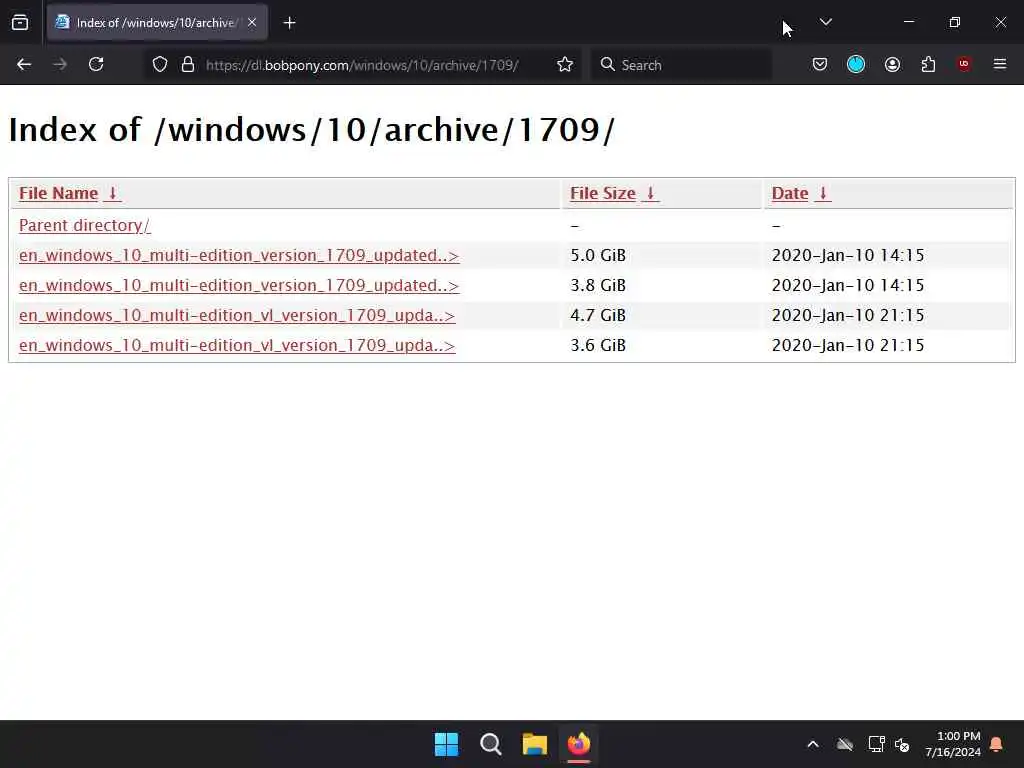The image size is (1024, 768).
Task: Open muted volume tray icon
Action: (x=903, y=744)
